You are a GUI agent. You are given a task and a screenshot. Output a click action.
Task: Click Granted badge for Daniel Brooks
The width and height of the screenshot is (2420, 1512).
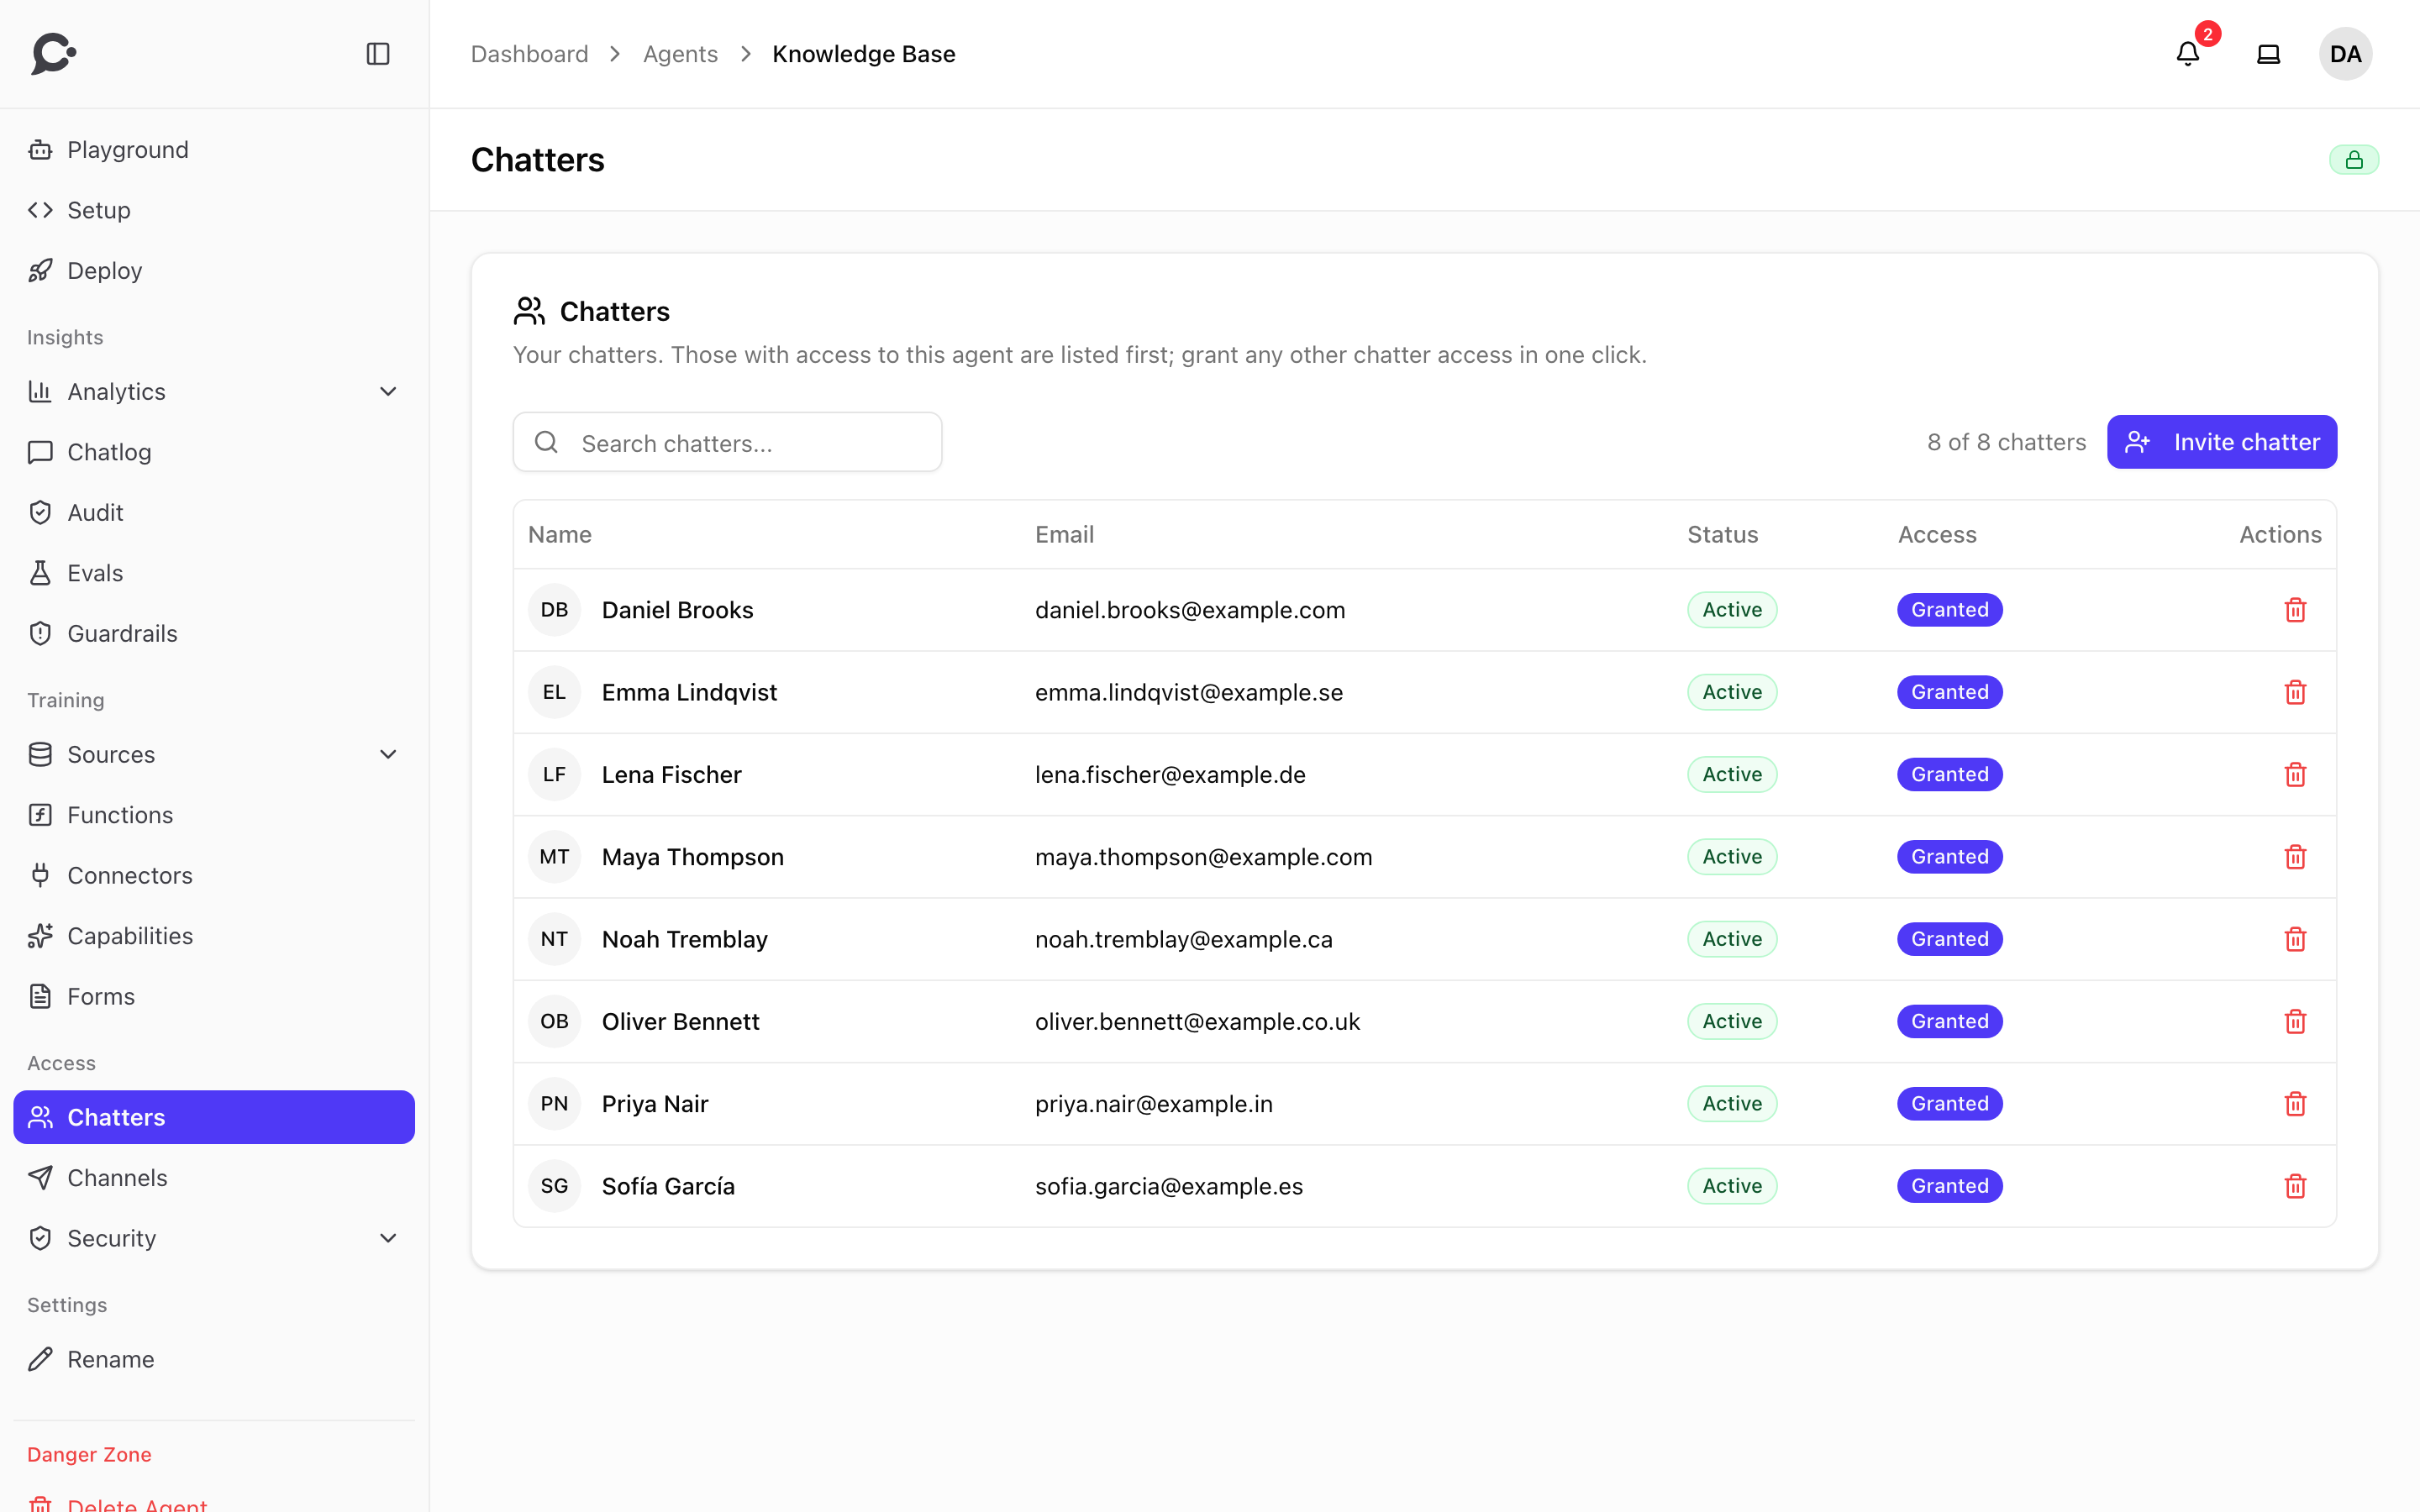[x=1949, y=610]
